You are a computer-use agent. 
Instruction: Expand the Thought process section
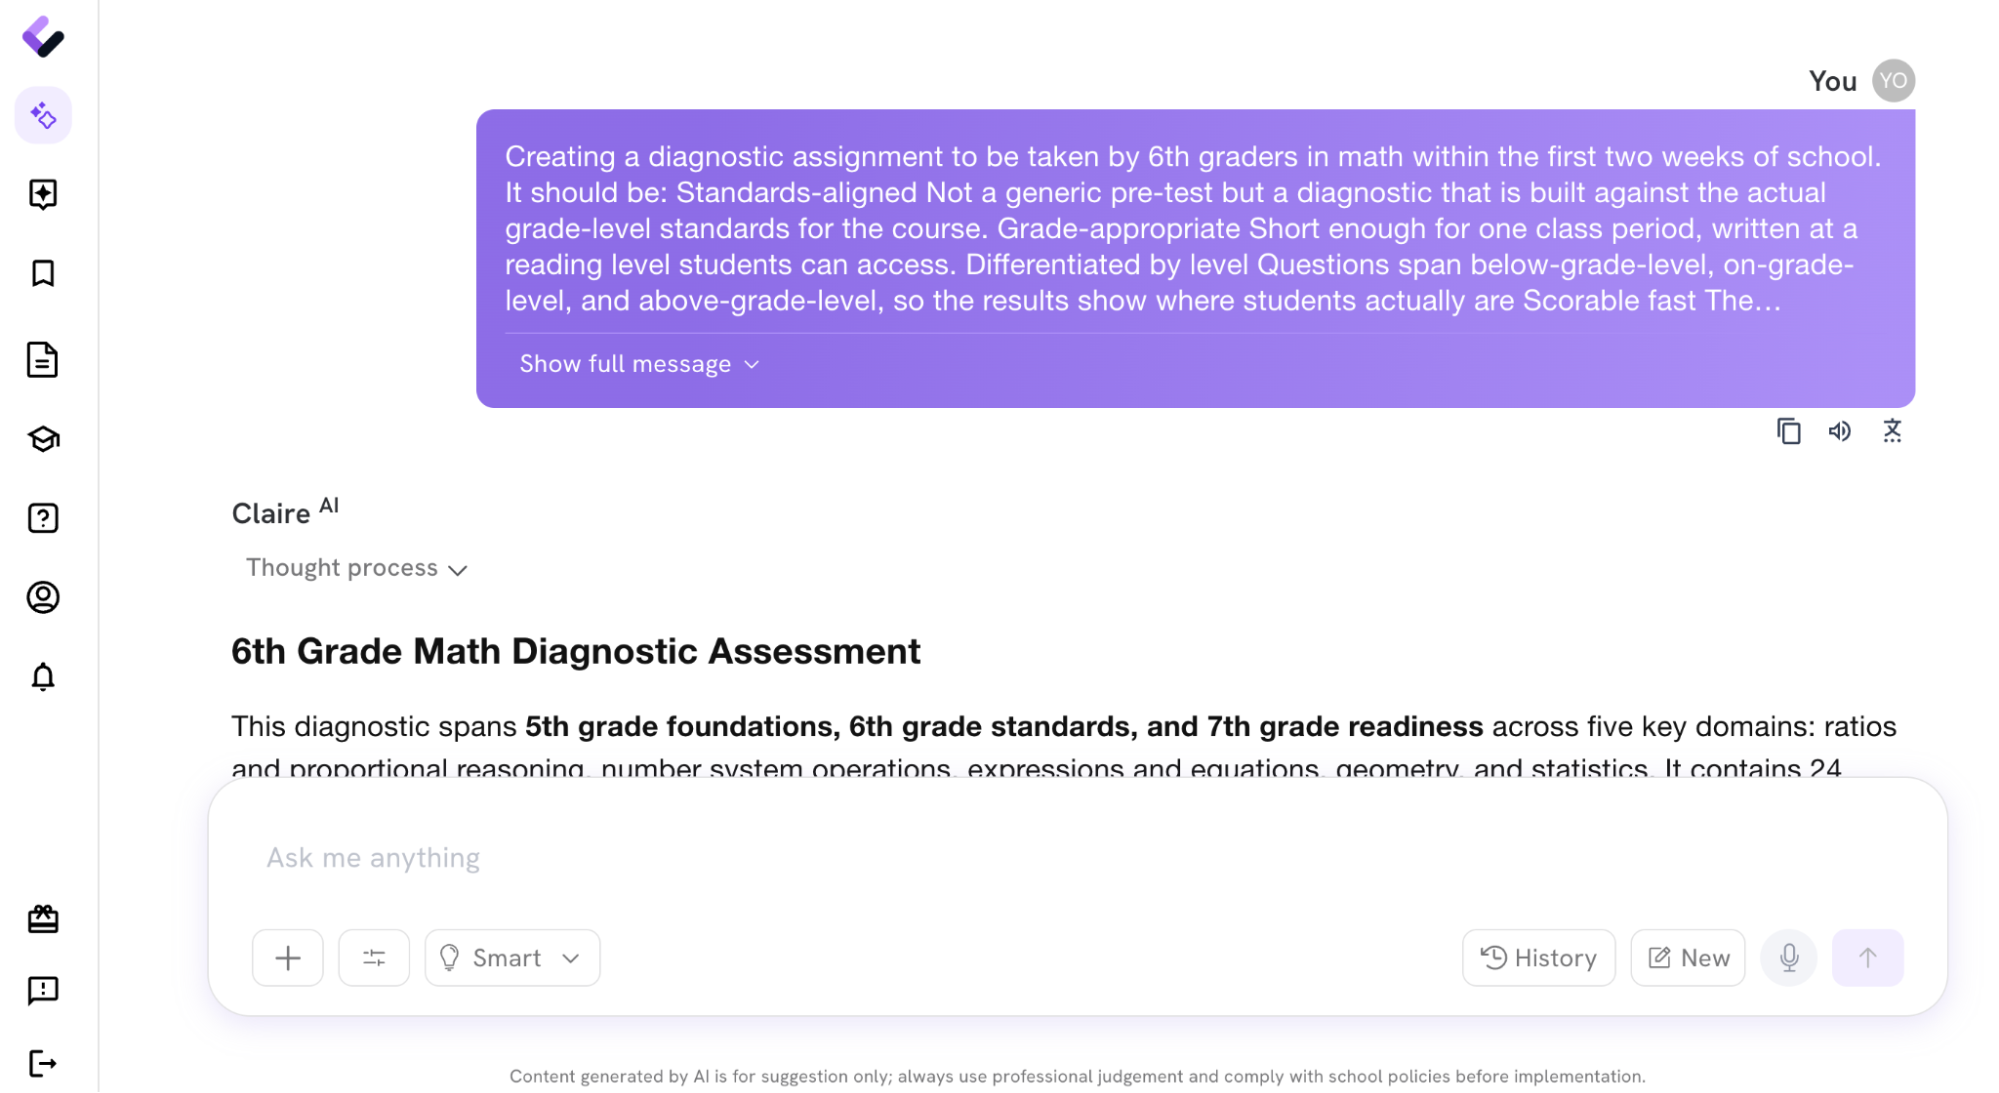(356, 568)
